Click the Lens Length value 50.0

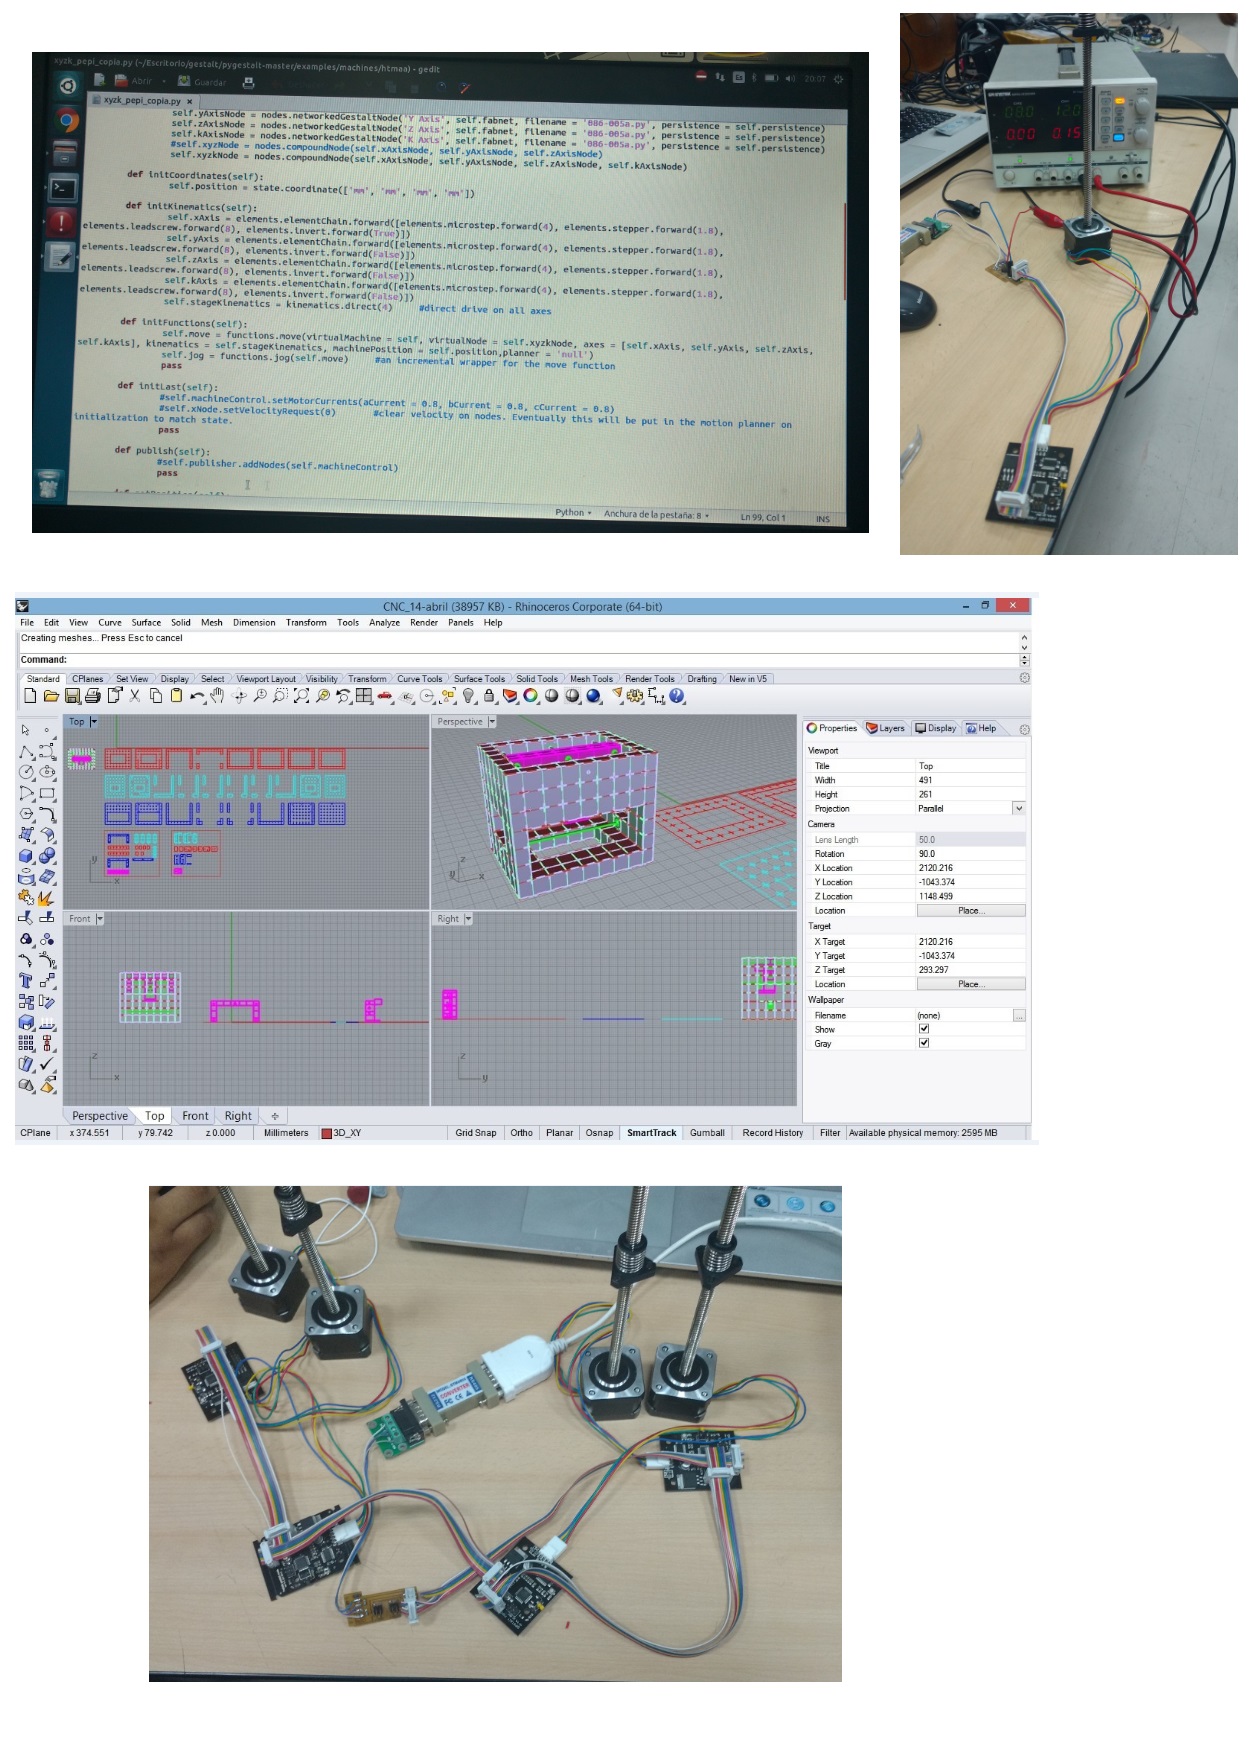pos(970,840)
